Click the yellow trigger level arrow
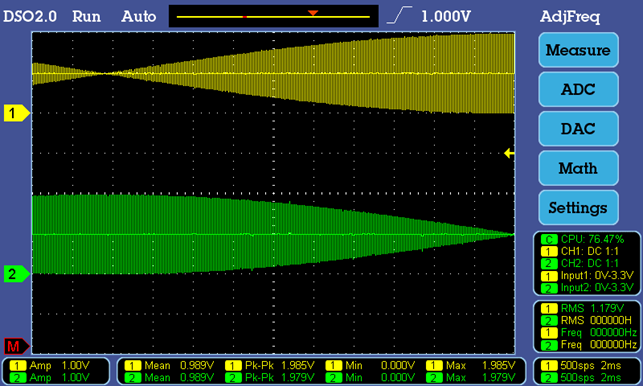 click(x=509, y=153)
